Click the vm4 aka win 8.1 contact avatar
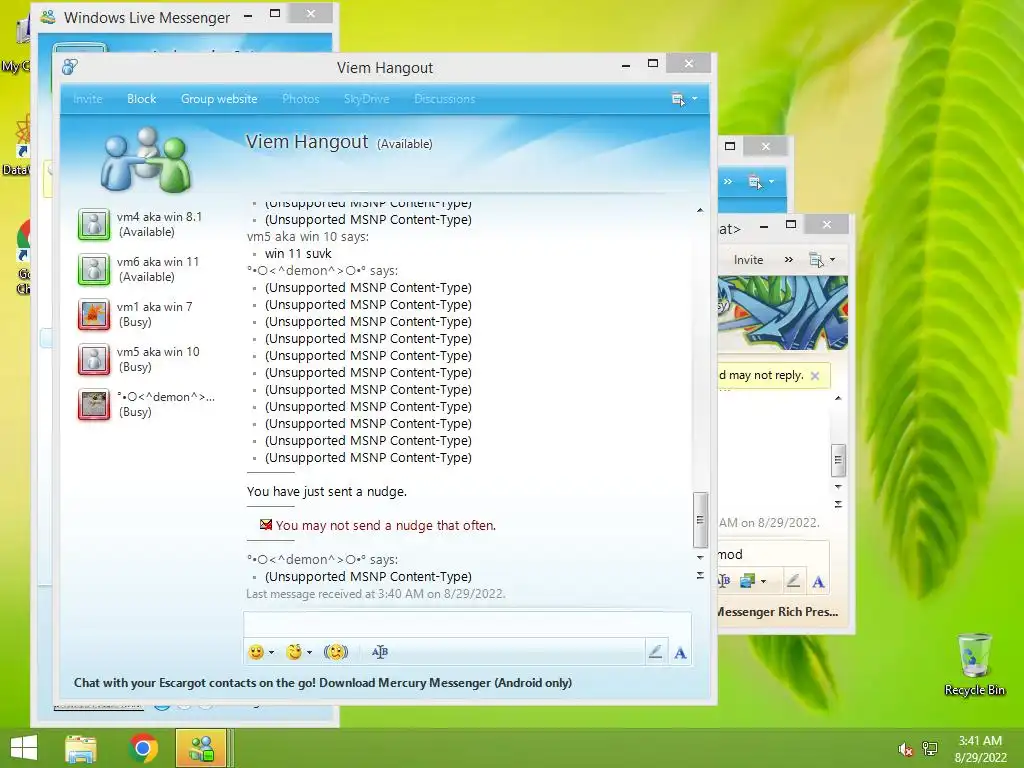 pyautogui.click(x=94, y=224)
